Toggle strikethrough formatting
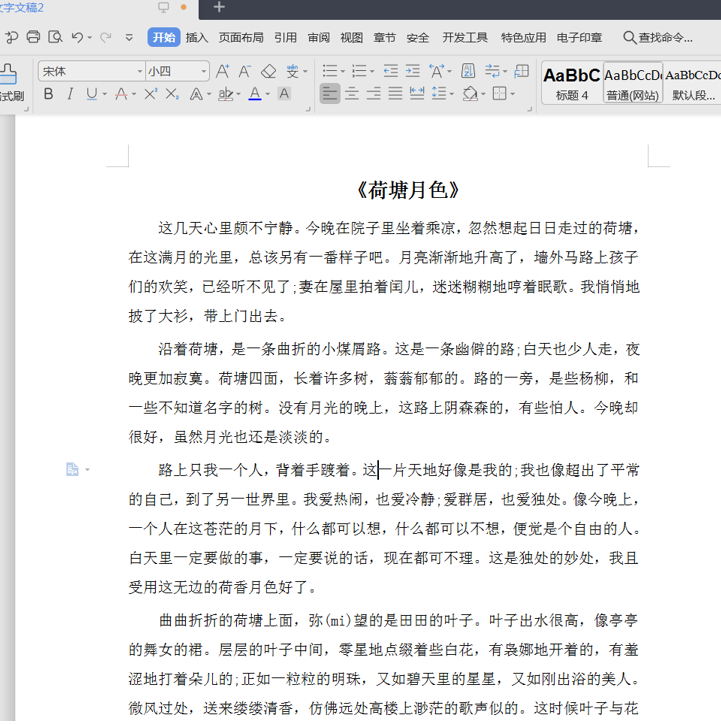This screenshot has width=721, height=724. pos(121,94)
